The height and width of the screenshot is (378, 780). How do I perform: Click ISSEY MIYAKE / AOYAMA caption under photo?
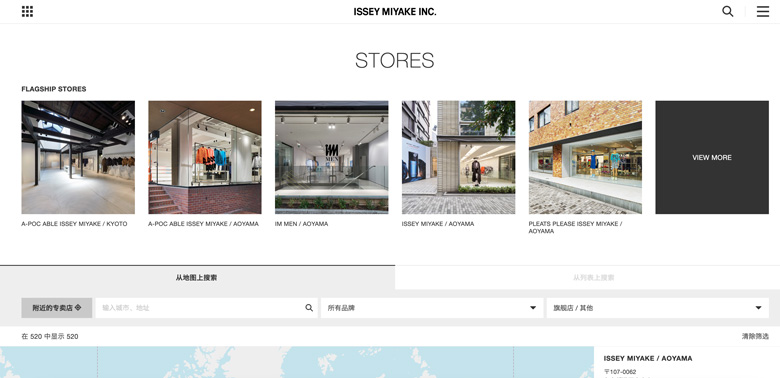click(x=438, y=224)
